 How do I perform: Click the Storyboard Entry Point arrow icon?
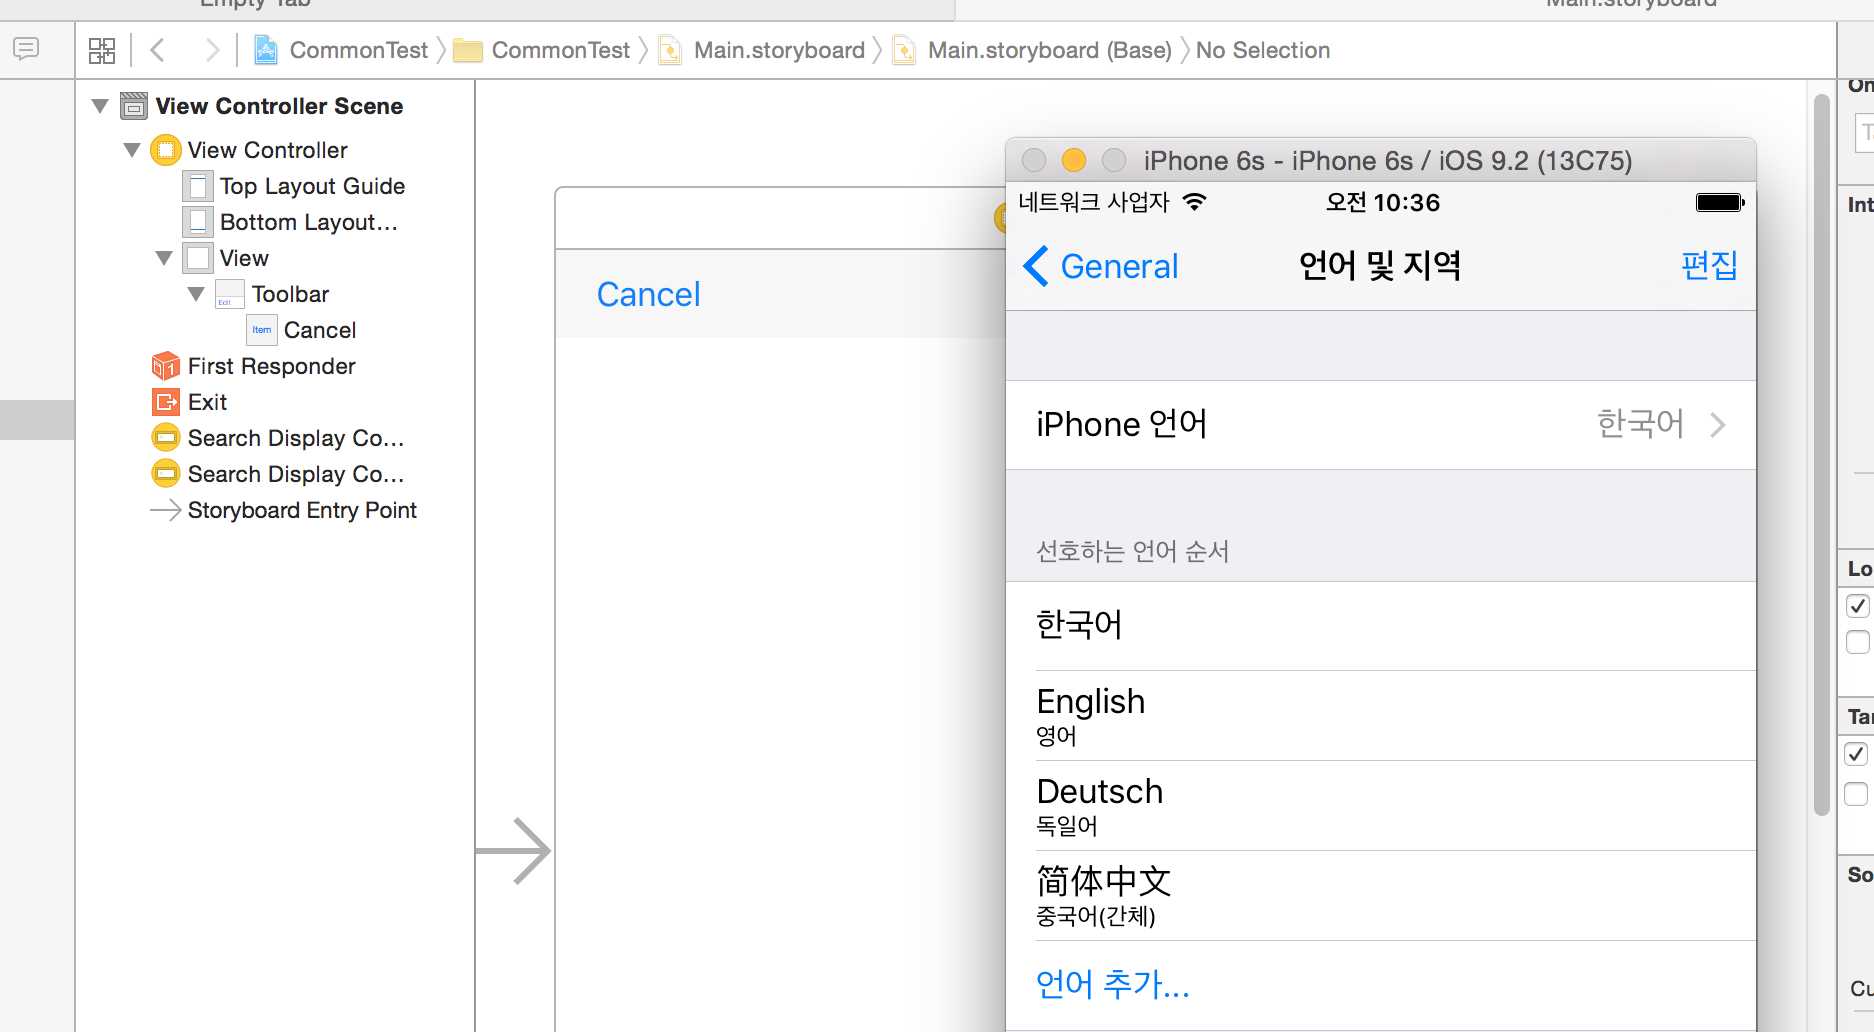166,510
